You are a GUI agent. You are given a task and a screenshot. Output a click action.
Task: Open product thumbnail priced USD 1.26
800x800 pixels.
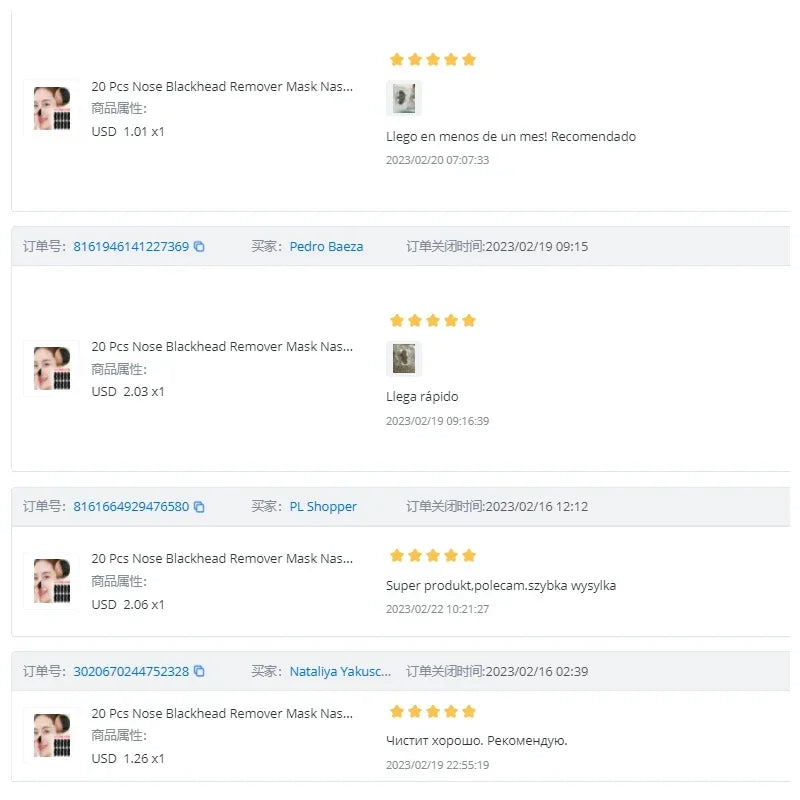pyautogui.click(x=51, y=736)
